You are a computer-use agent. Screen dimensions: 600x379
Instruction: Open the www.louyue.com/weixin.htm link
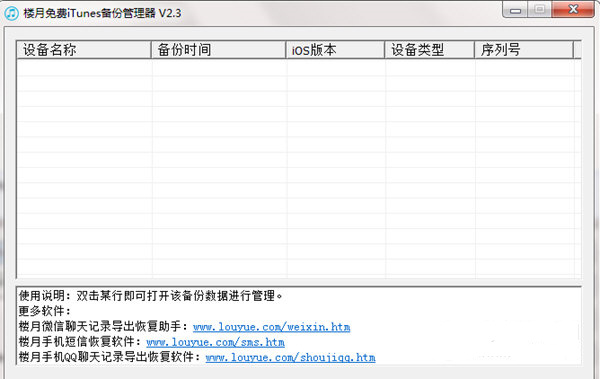coord(272,327)
